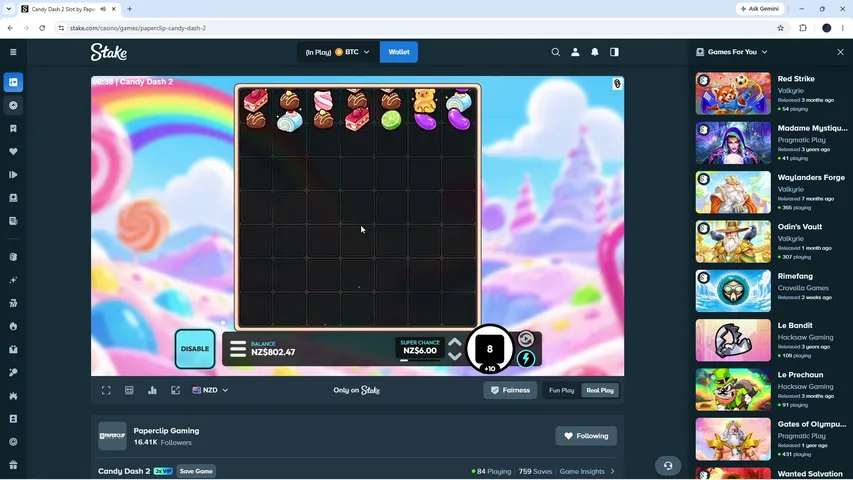Screen dimensions: 853x480
Task: Open Odin's Vault game title
Action: pyautogui.click(x=800, y=227)
